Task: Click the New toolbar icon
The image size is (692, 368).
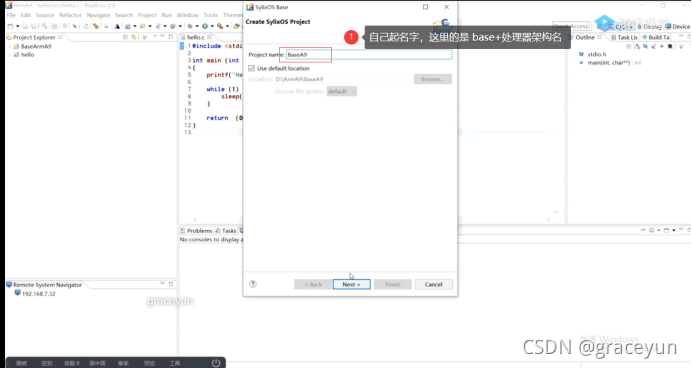Action: (x=11, y=26)
